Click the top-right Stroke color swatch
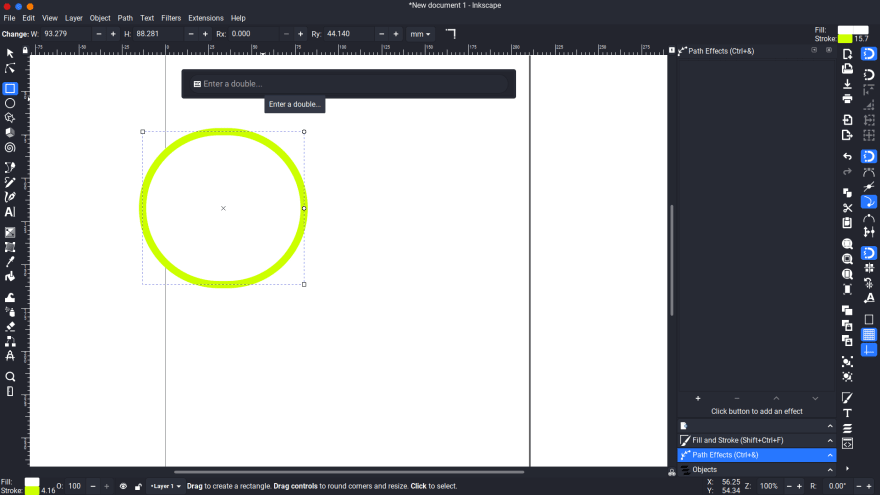880x495 pixels. click(845, 39)
